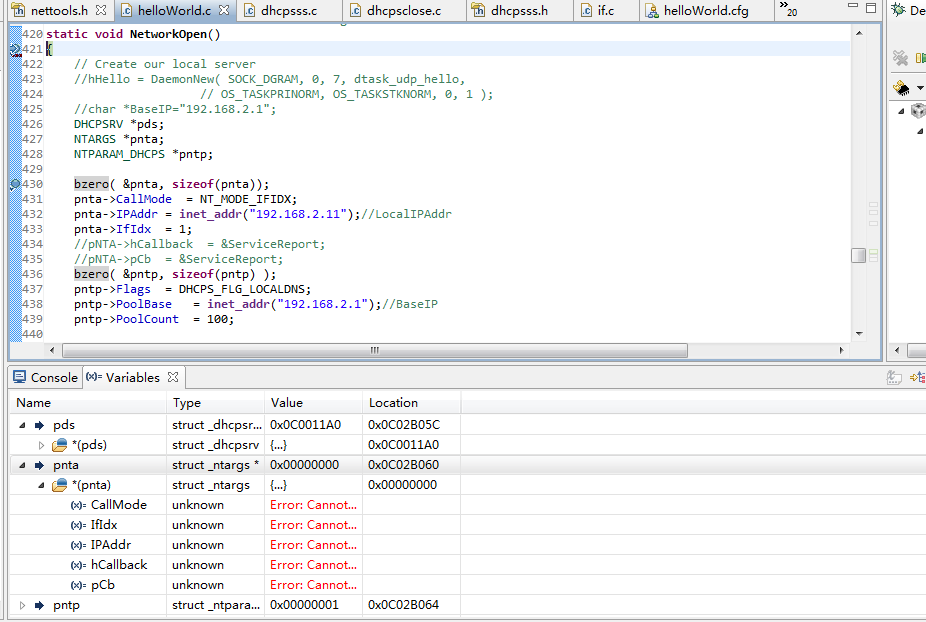Click the (x)= icon beside IPAddr
Image resolution: width=926 pixels, height=622 pixels.
pyautogui.click(x=79, y=546)
